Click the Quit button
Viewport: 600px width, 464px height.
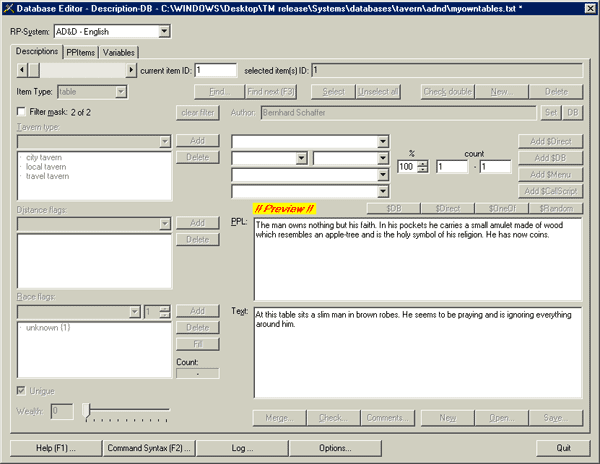[x=562, y=446]
